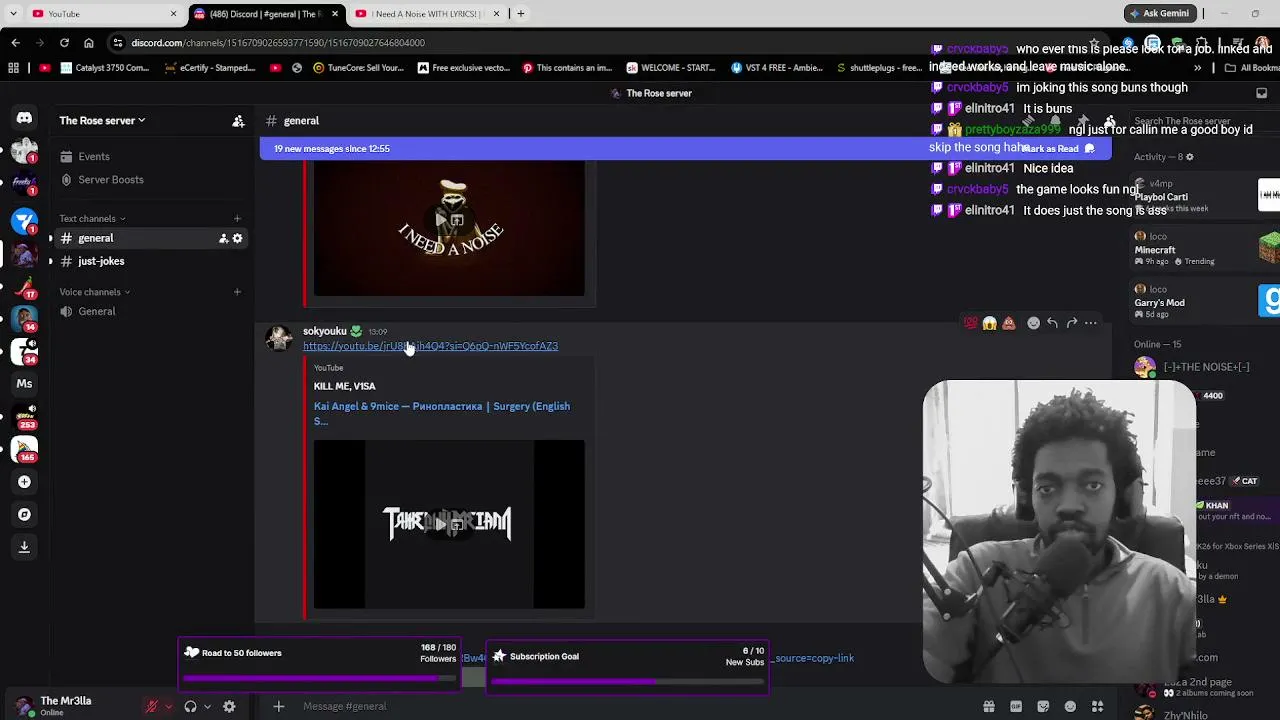Click Ask Gemini button

[1160, 14]
